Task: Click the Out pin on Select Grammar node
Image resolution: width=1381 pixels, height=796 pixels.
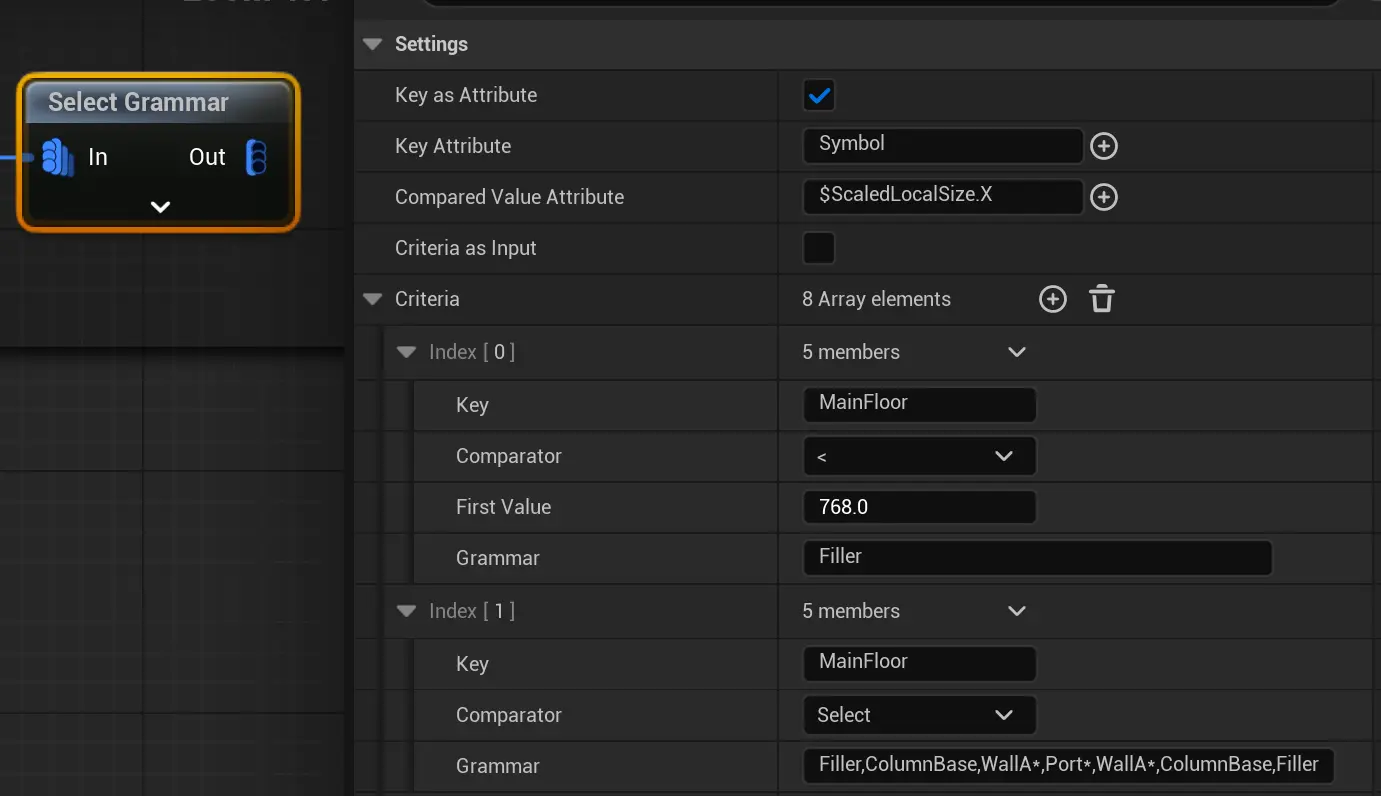Action: tap(256, 158)
